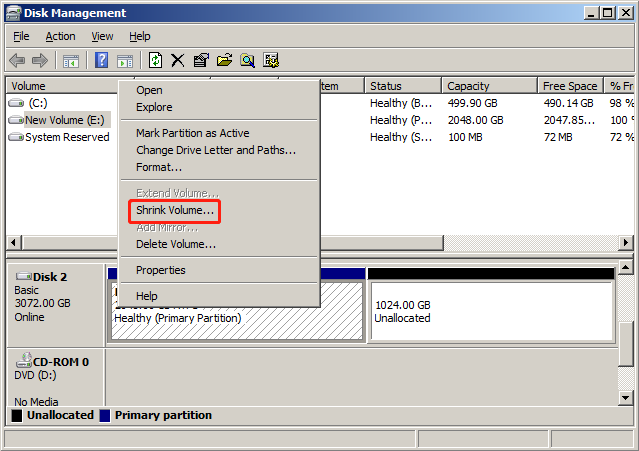Click the disk pane scroll down arrow
The image size is (639, 451).
tap(627, 395)
